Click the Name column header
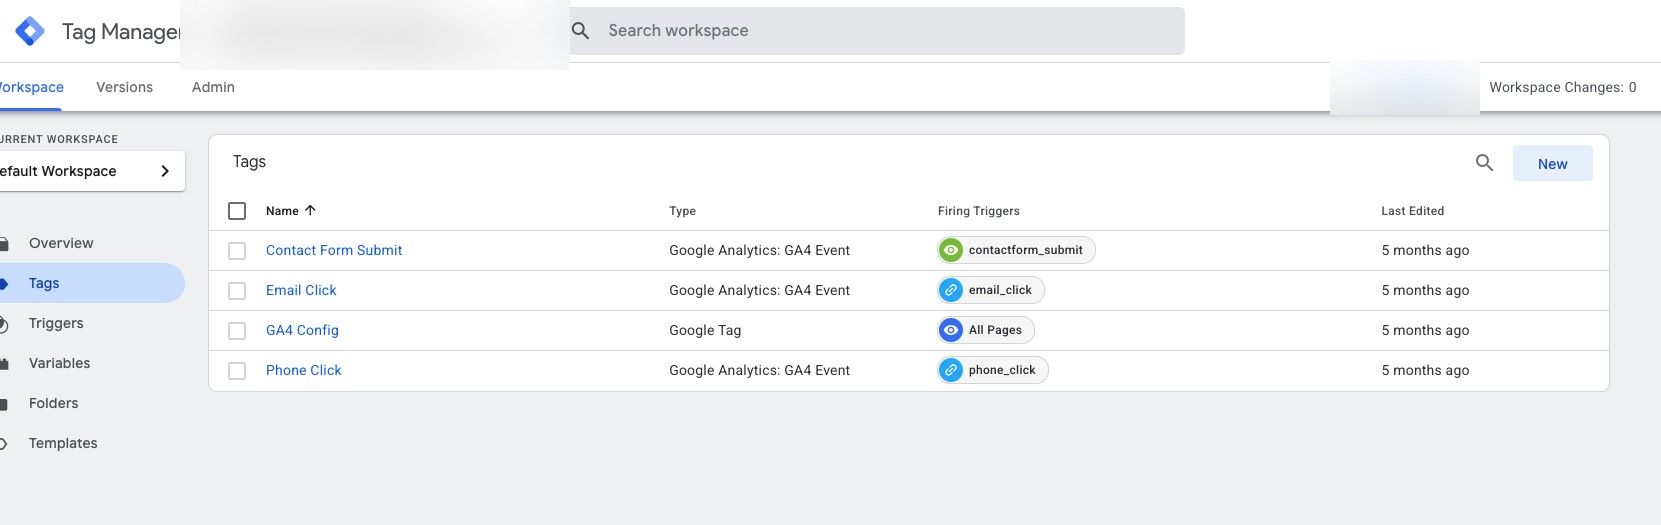The width and height of the screenshot is (1661, 525). 282,211
